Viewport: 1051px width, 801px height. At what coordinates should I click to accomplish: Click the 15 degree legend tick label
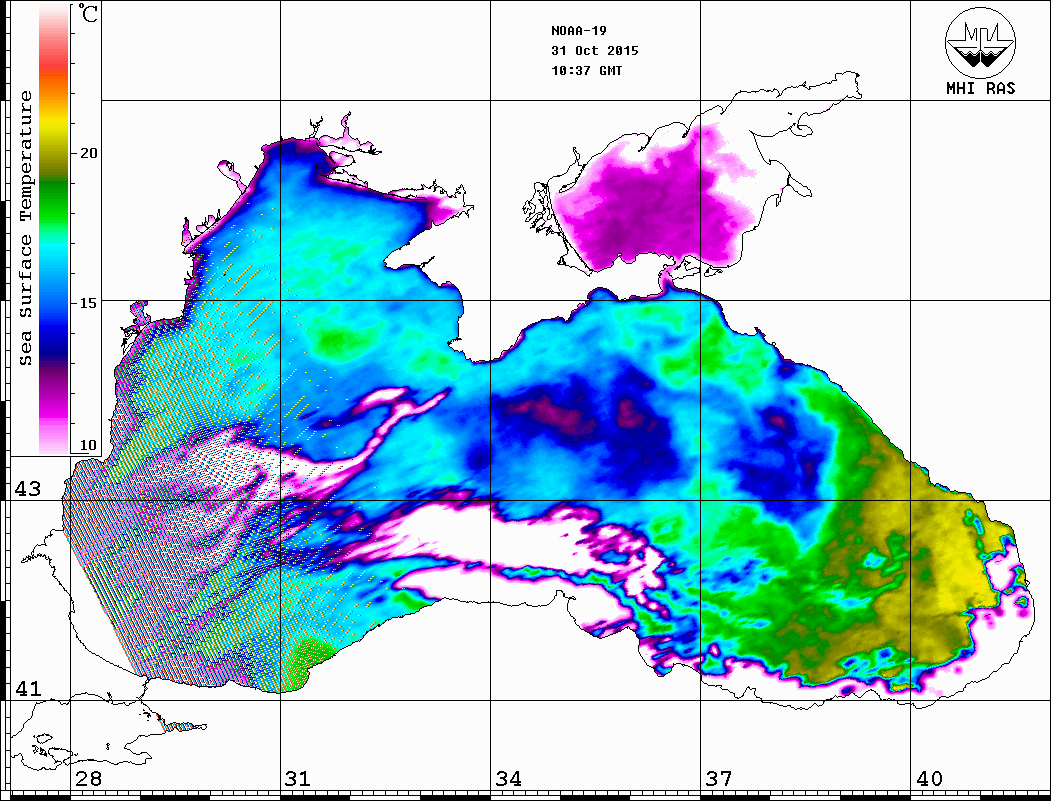tap(88, 303)
